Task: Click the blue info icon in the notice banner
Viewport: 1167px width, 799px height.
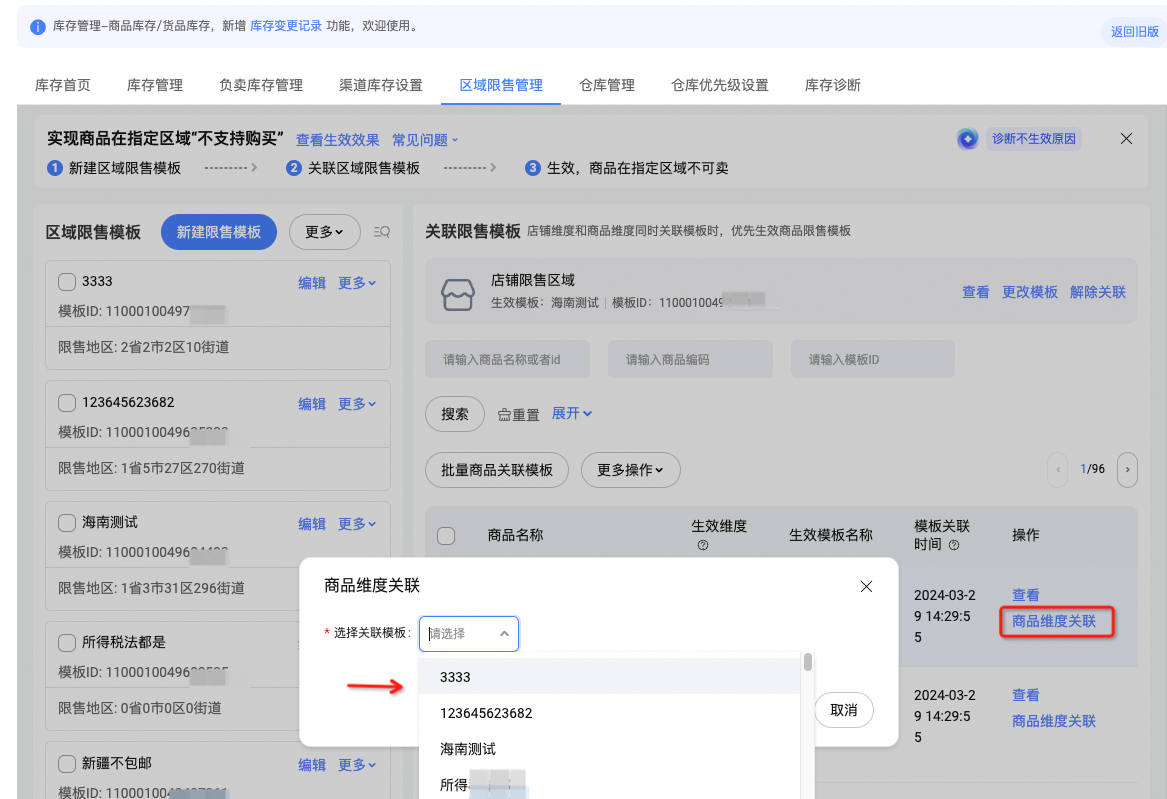Action: coord(37,27)
